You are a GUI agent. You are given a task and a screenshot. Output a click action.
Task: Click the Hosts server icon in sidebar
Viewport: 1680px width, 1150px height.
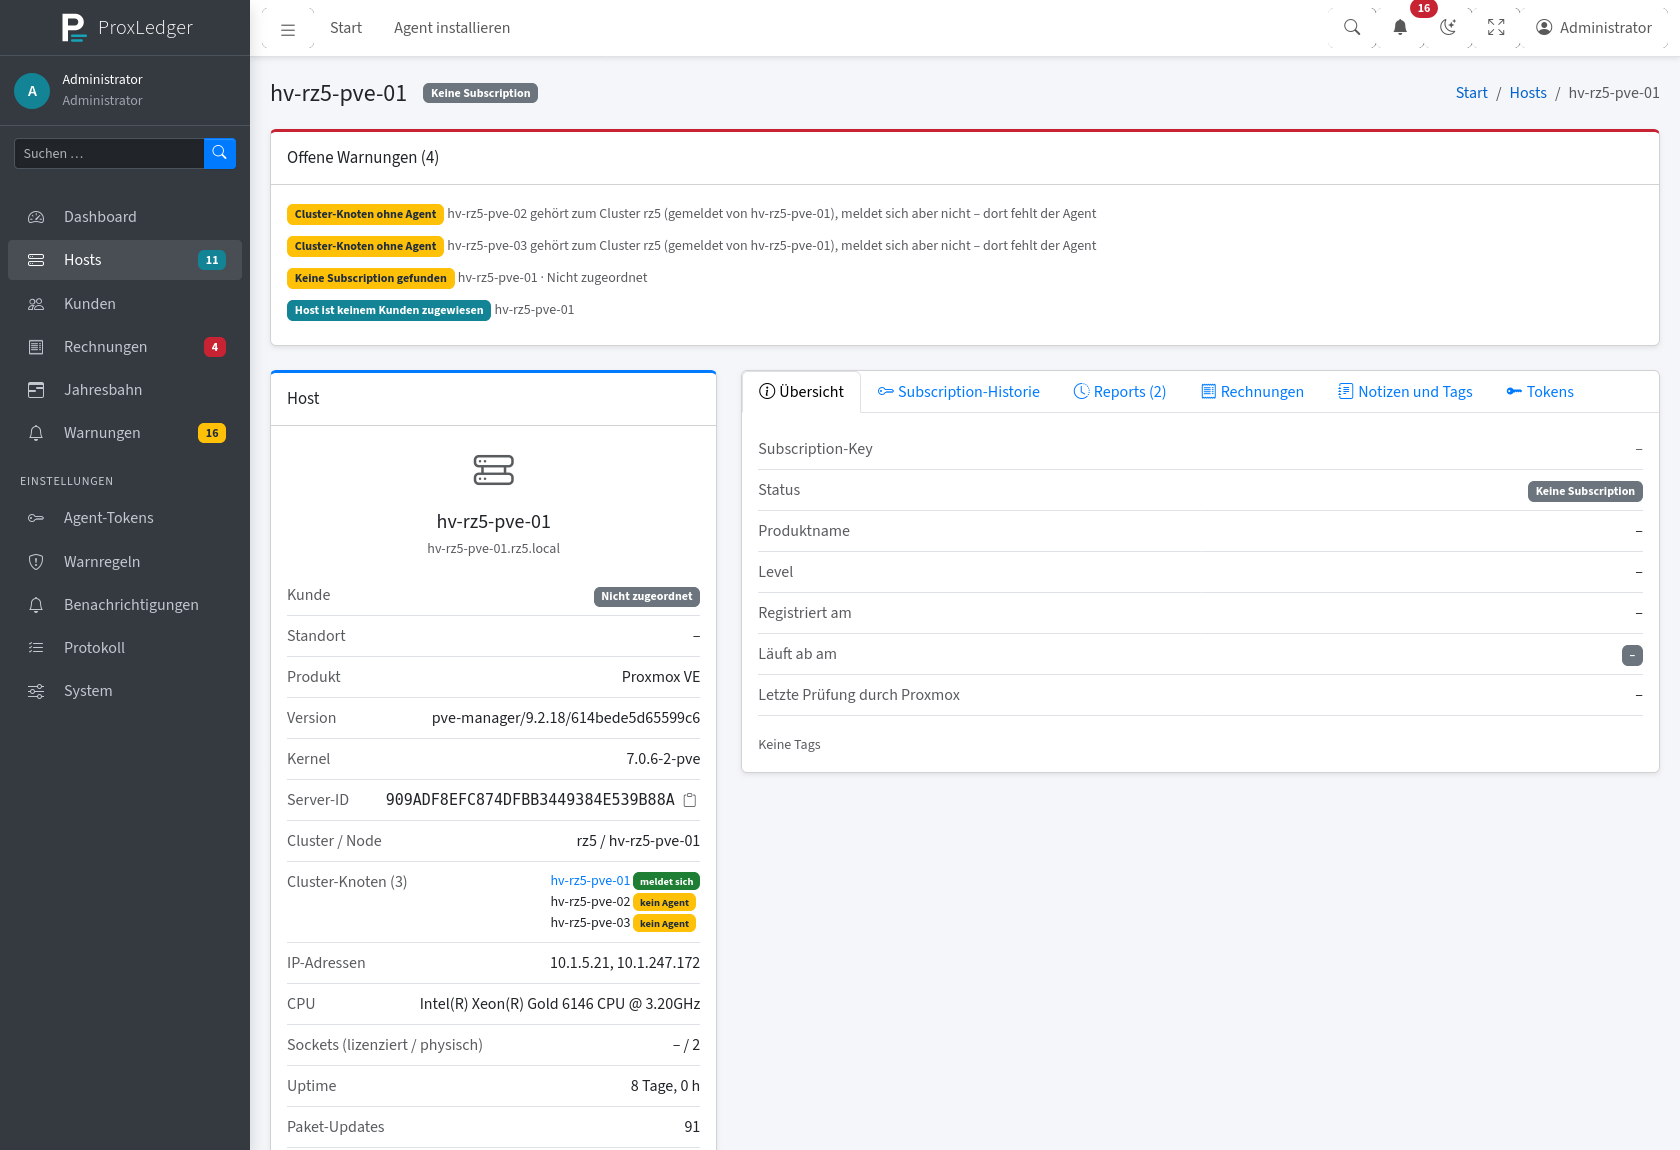point(36,260)
